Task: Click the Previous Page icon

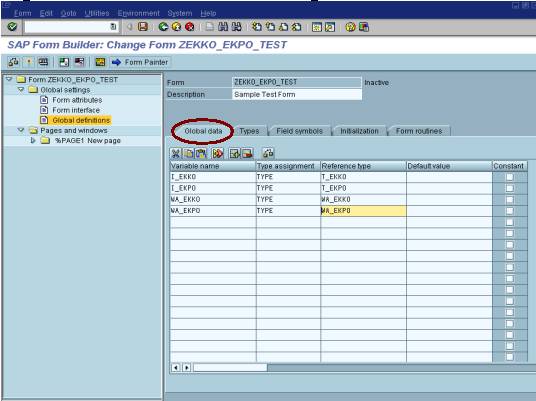Action: (x=270, y=27)
